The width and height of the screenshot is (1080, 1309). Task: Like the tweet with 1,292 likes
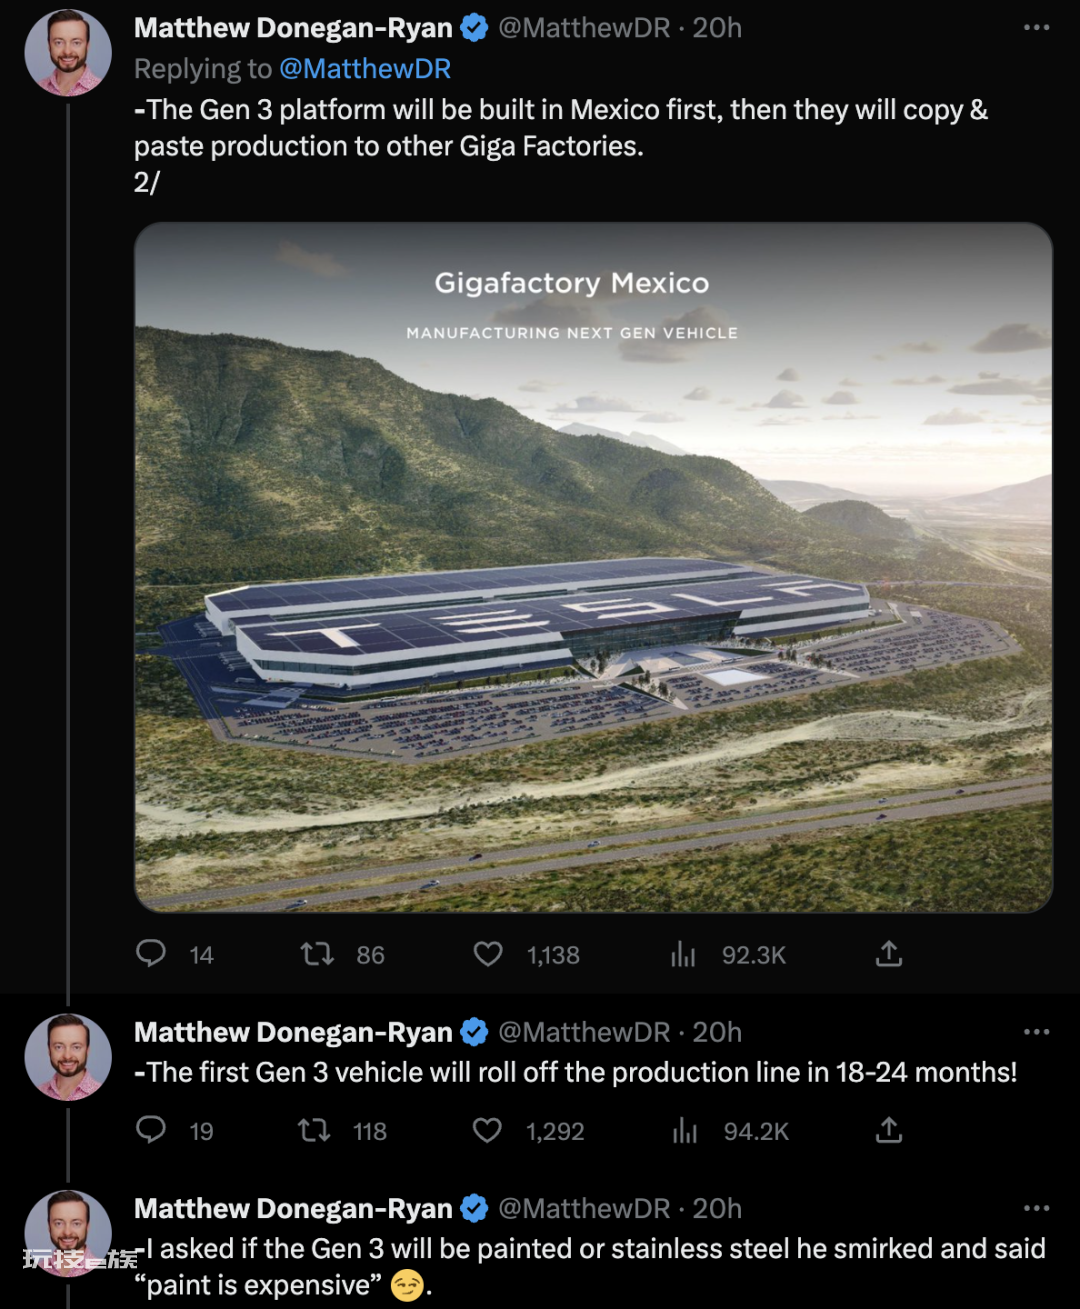click(487, 1130)
